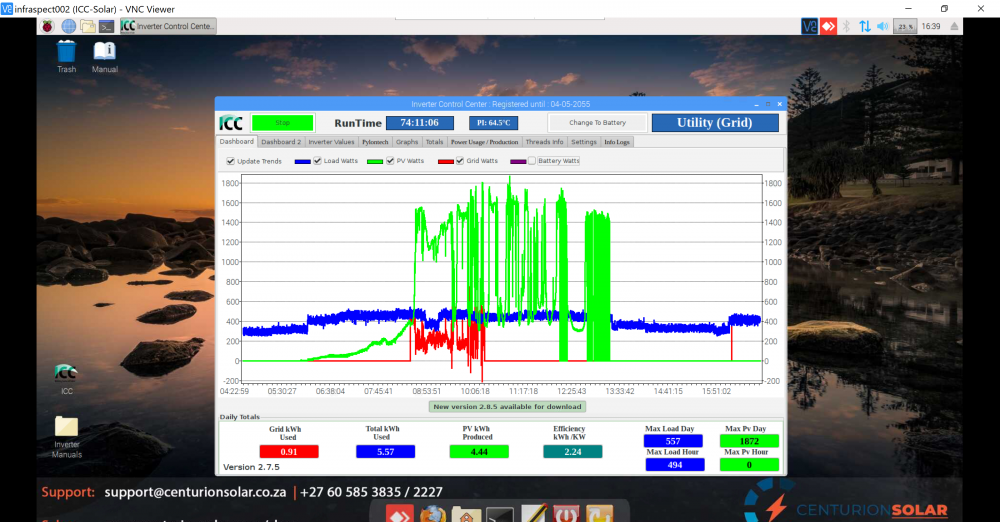Screen dimensions: 1000x522
Task: Open the network arrows tray icon
Action: 865,26
